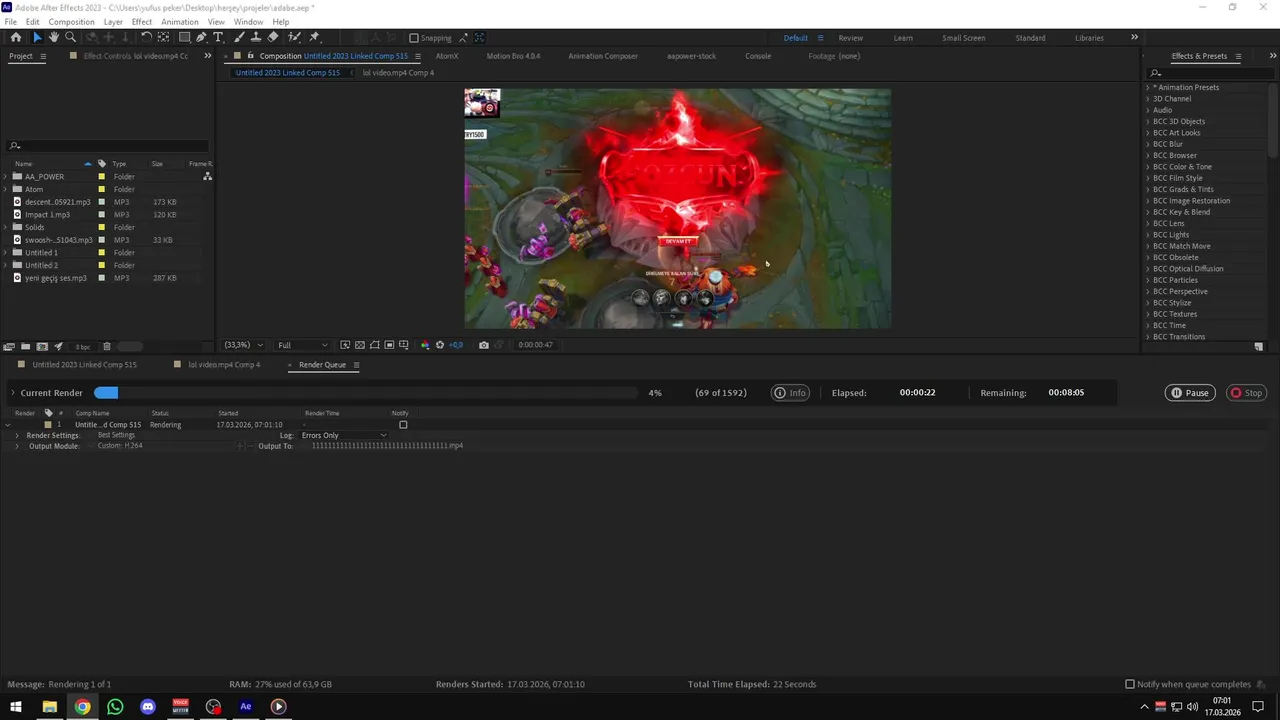Open the Log Errors Only dropdown
Image resolution: width=1280 pixels, height=720 pixels.
(344, 436)
